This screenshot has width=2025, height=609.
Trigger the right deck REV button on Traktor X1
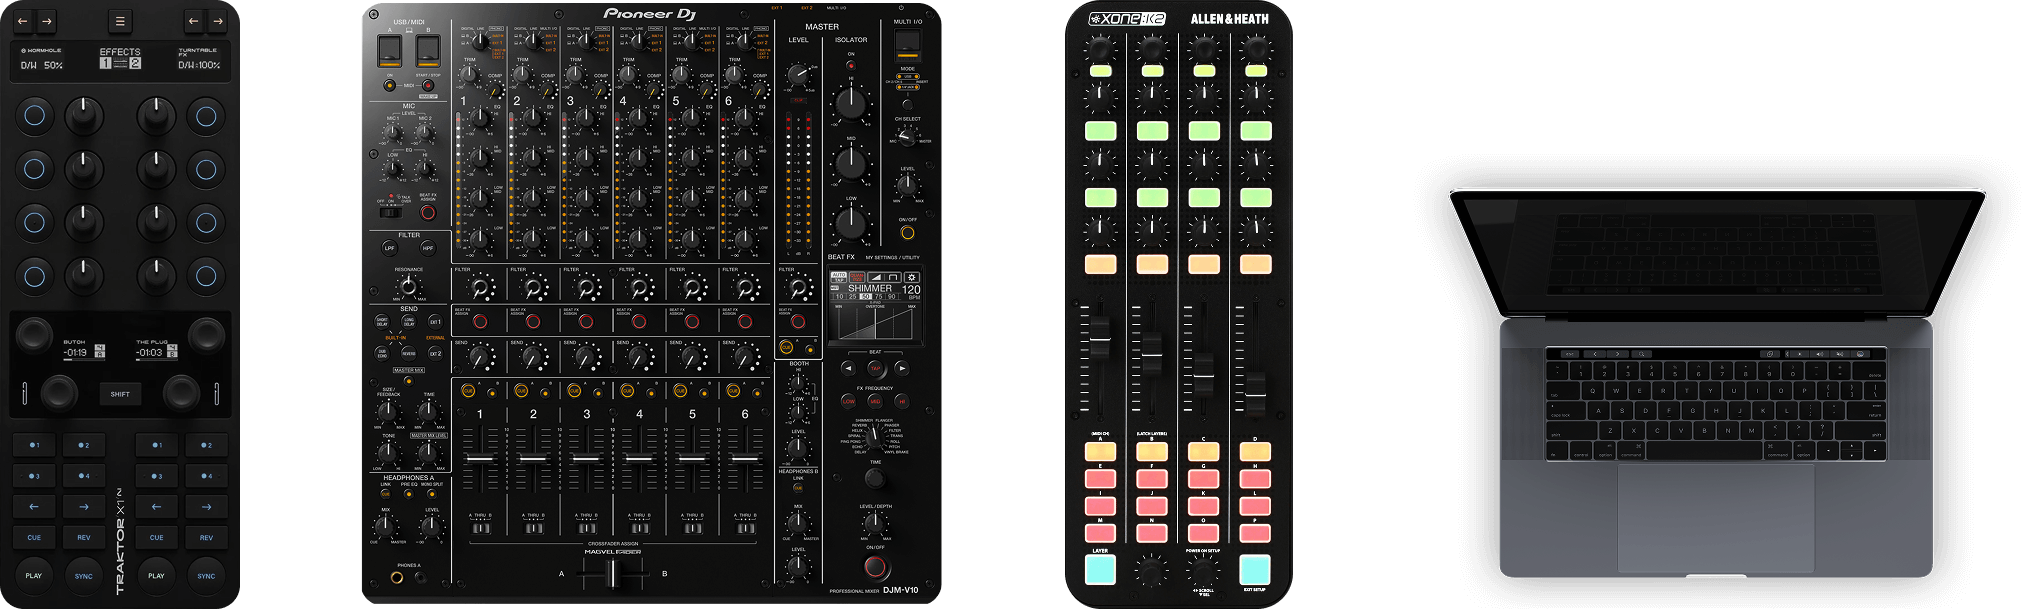206,537
